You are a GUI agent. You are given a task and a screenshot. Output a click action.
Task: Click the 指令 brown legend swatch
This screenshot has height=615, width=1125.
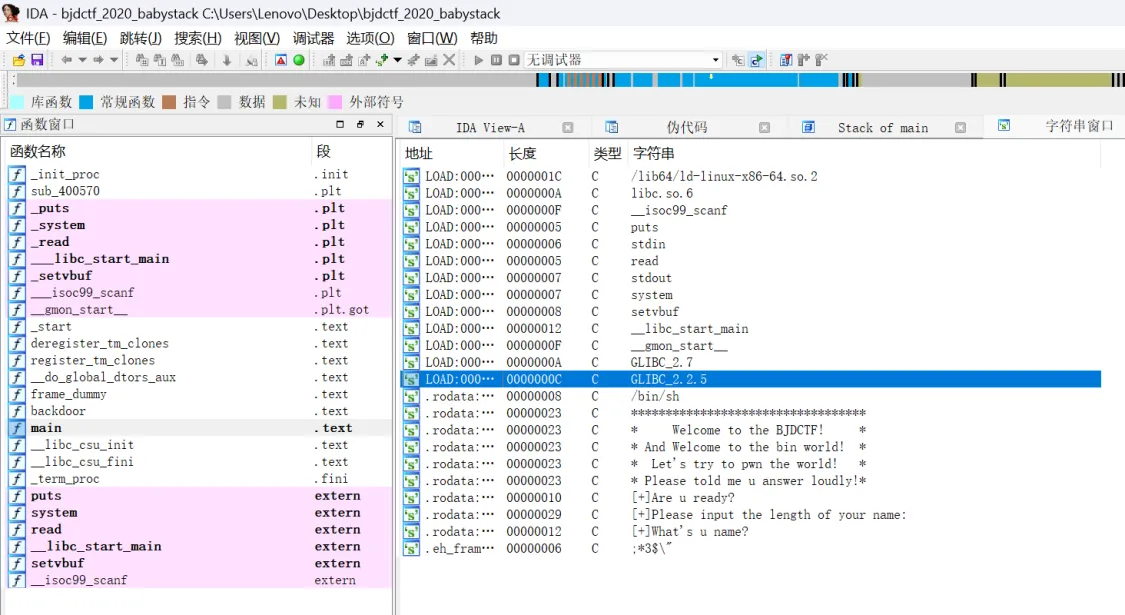(x=169, y=103)
